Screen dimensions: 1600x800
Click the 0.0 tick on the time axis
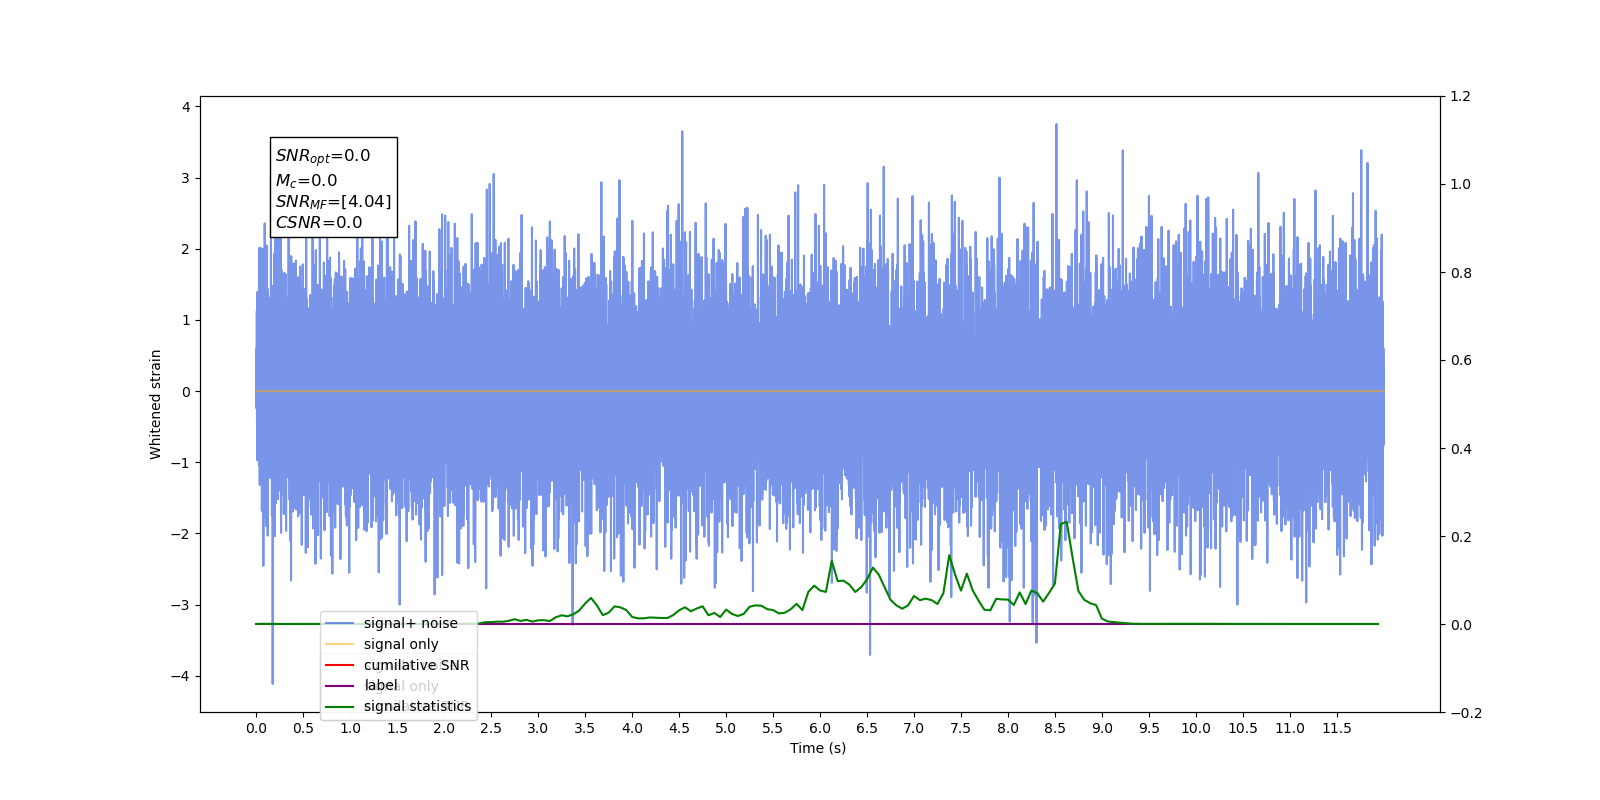(x=256, y=728)
